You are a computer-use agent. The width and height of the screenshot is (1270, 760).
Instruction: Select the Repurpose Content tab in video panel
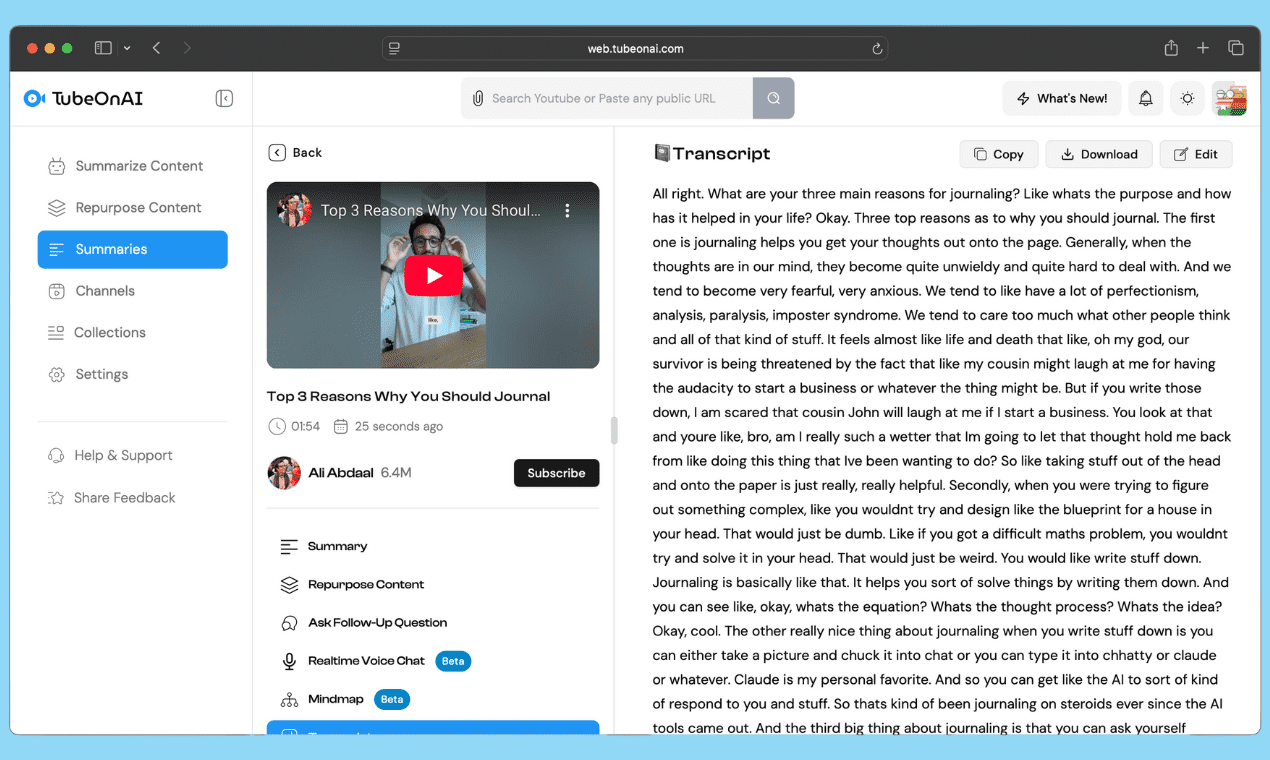tap(433, 584)
